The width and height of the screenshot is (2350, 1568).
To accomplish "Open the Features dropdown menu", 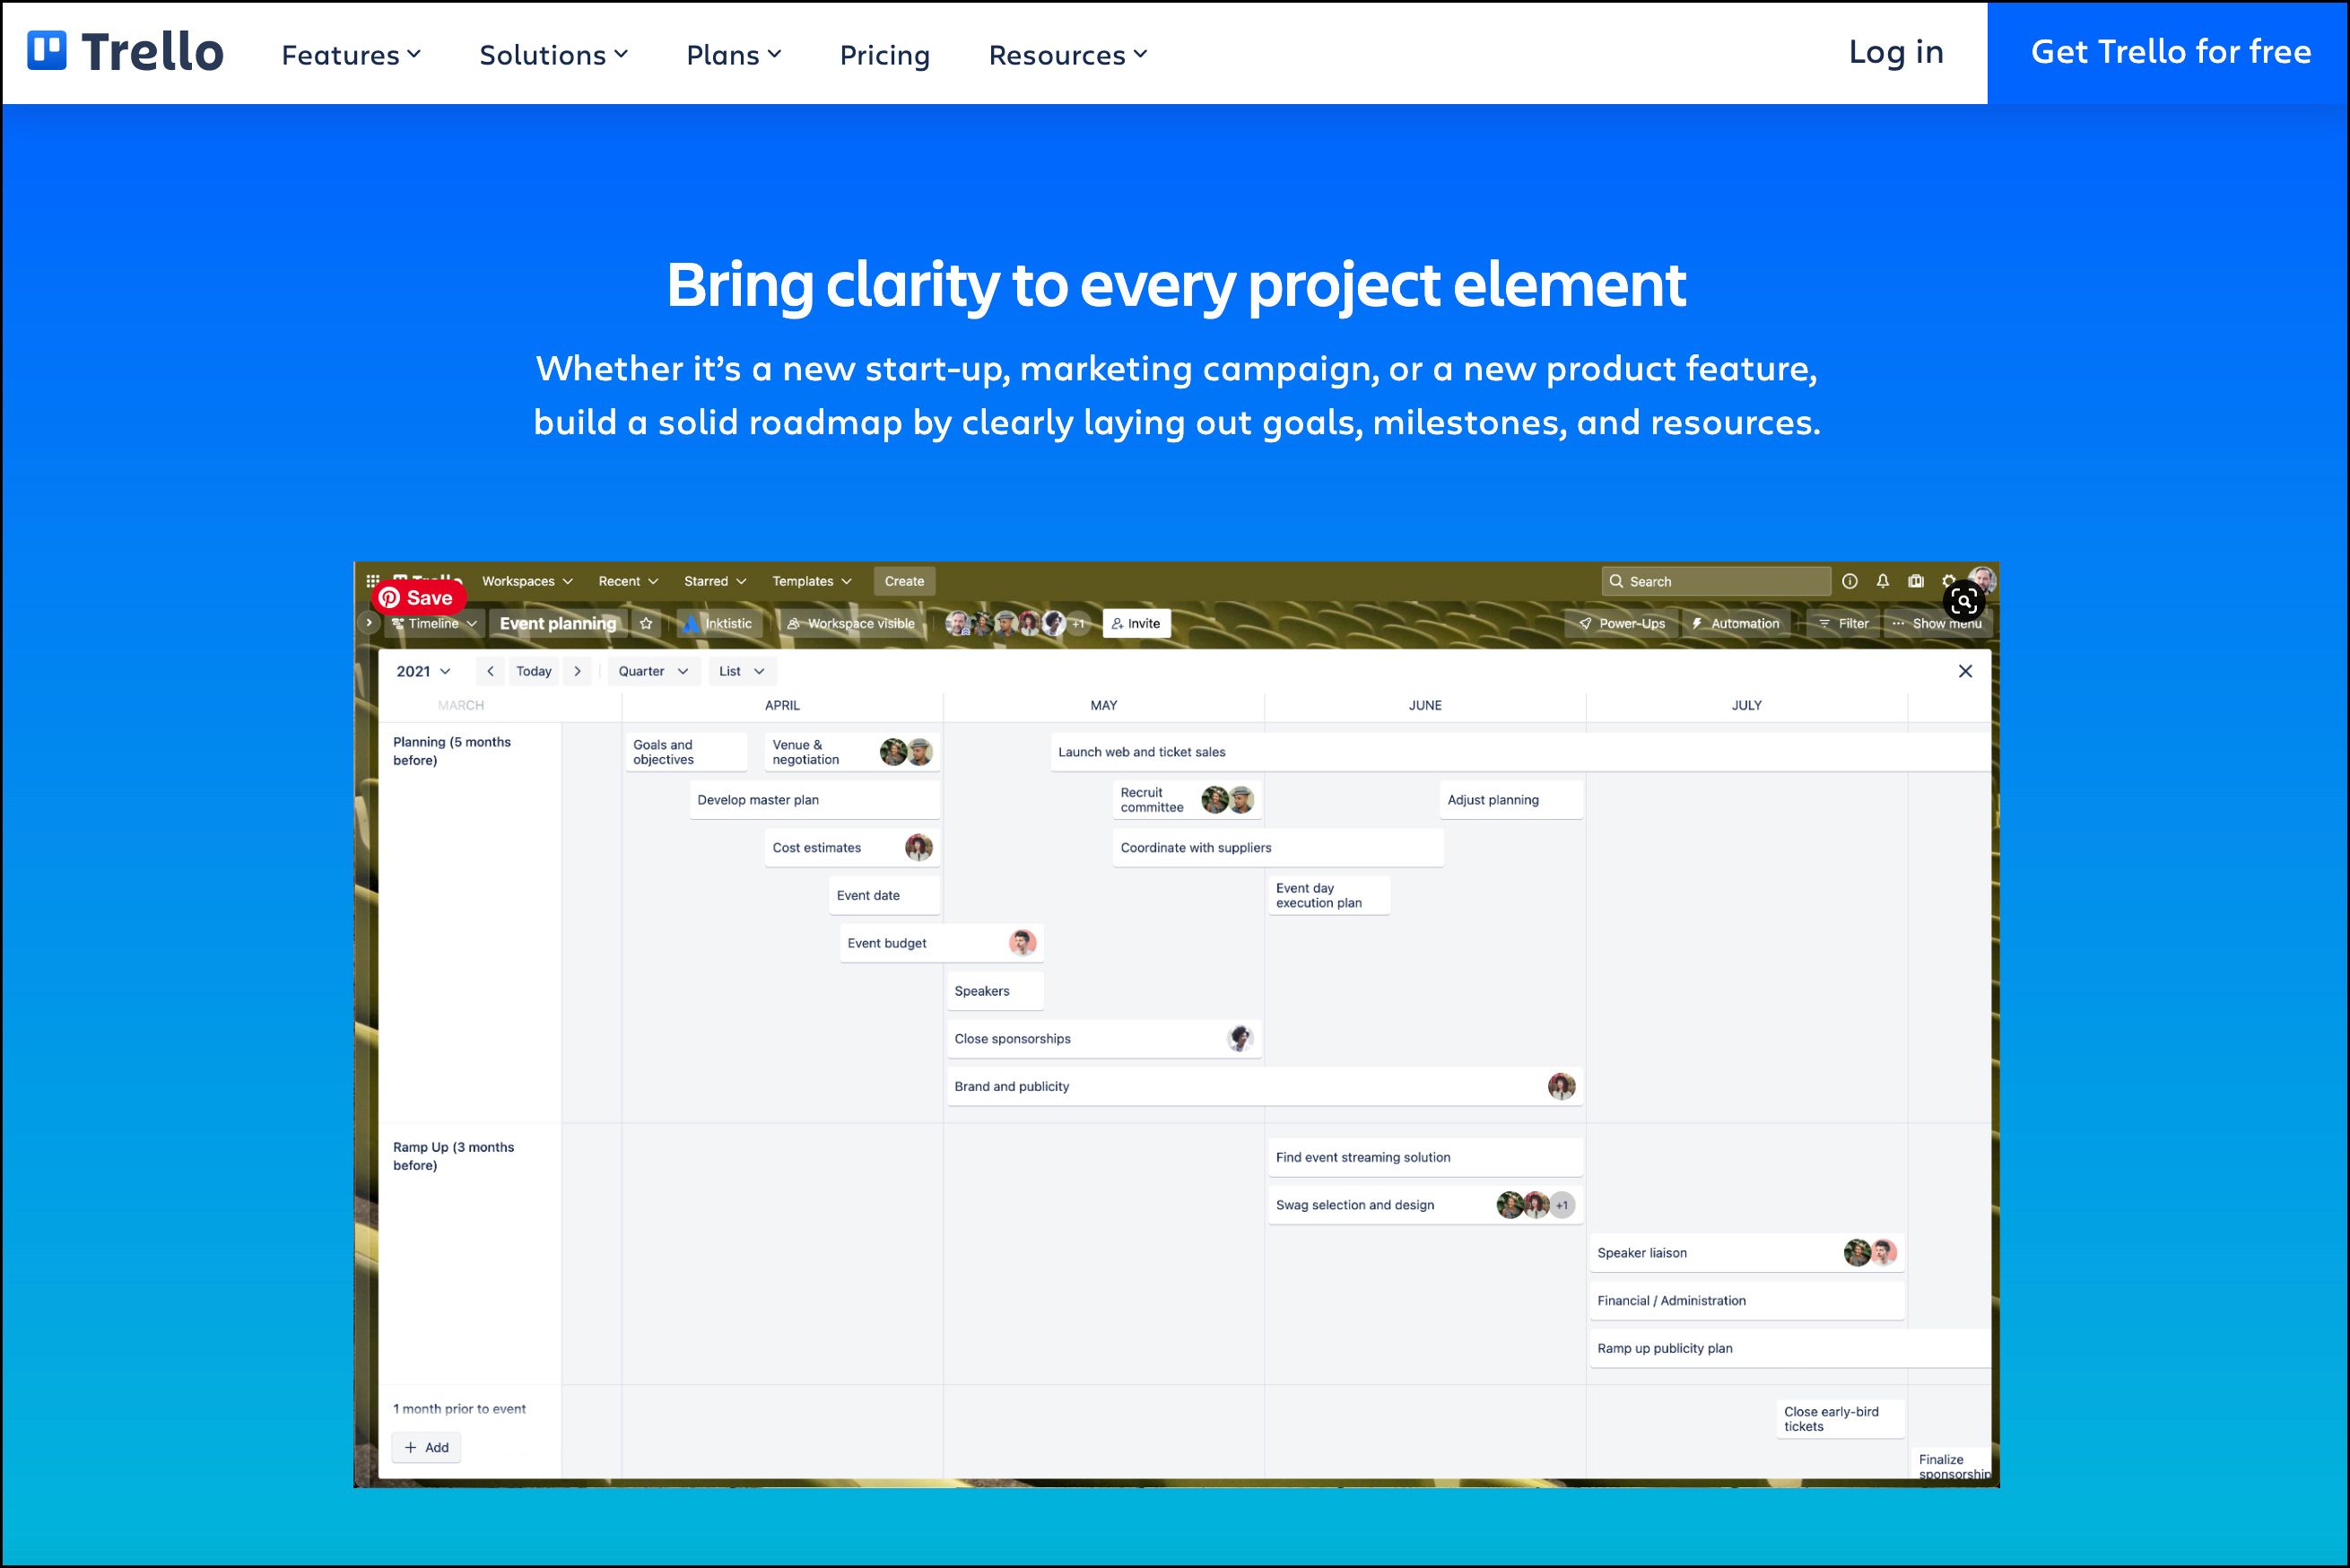I will pyautogui.click(x=351, y=55).
